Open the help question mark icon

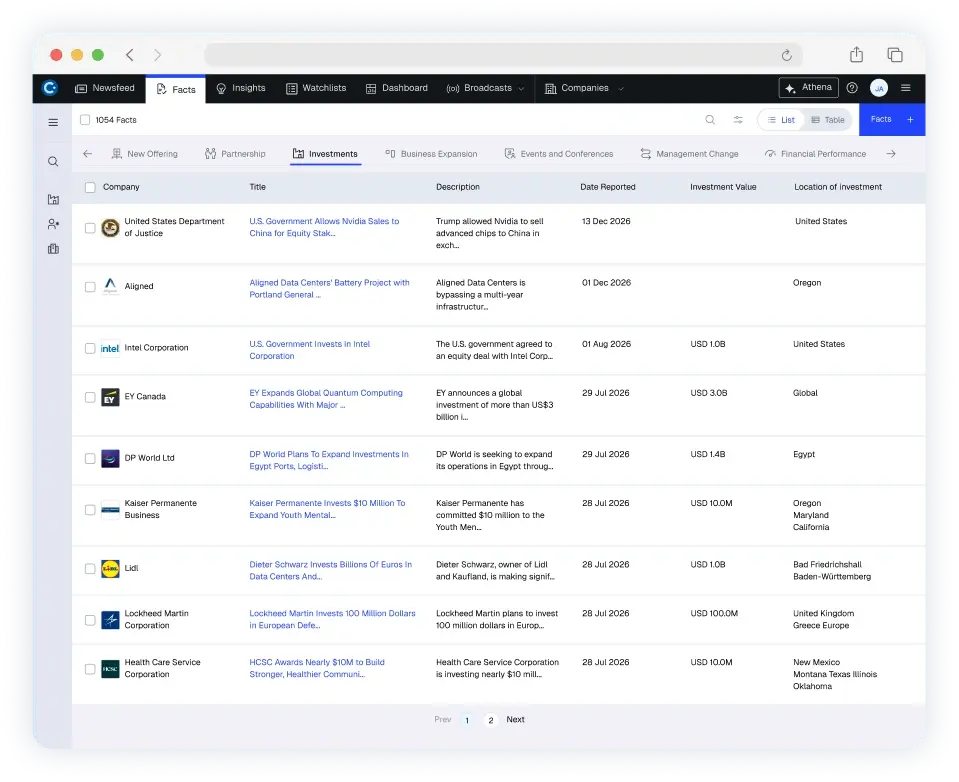pos(852,88)
